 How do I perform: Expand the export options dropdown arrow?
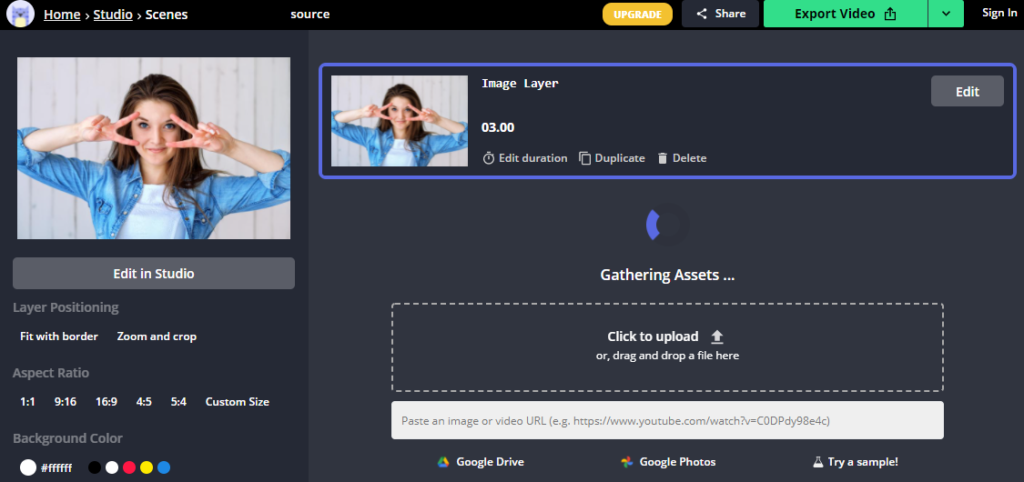click(946, 14)
